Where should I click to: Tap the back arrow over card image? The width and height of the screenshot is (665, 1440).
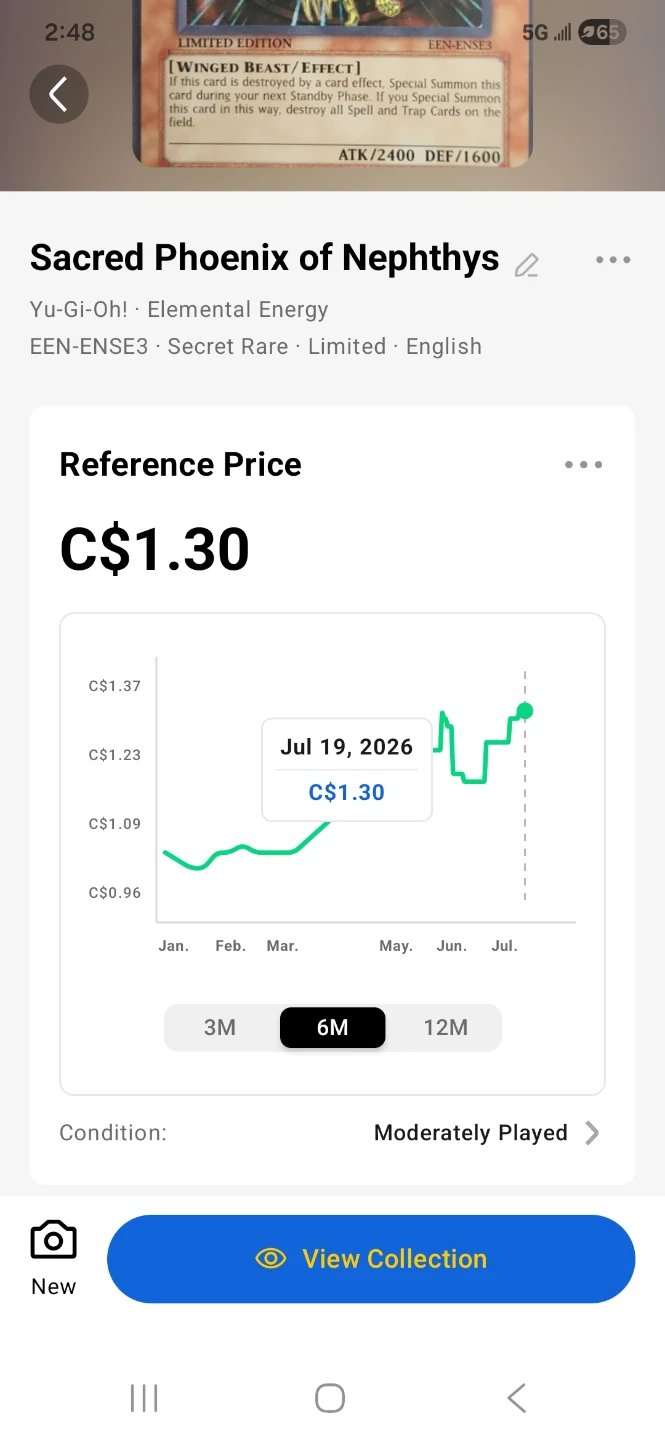click(x=59, y=95)
